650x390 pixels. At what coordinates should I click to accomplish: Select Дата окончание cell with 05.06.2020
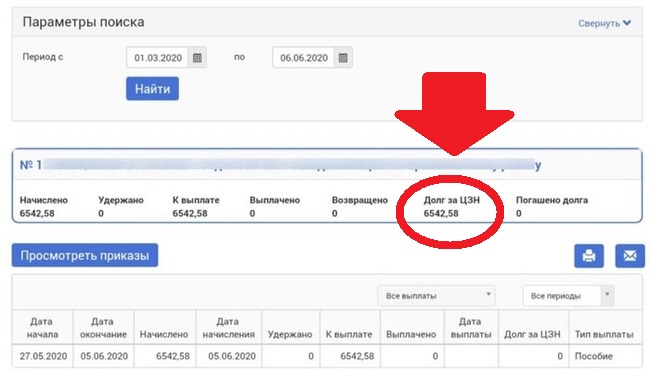[x=104, y=356]
